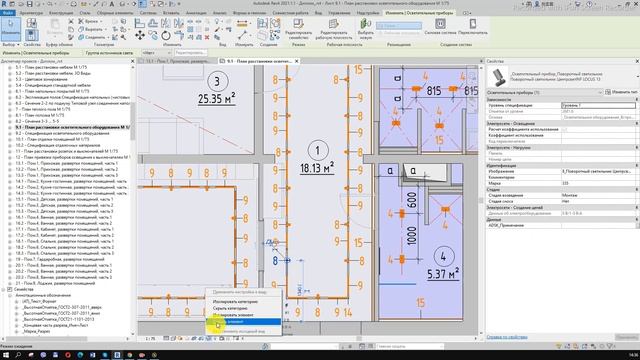
Task: Switch to the Системы ribbon tab
Action: click(x=148, y=13)
